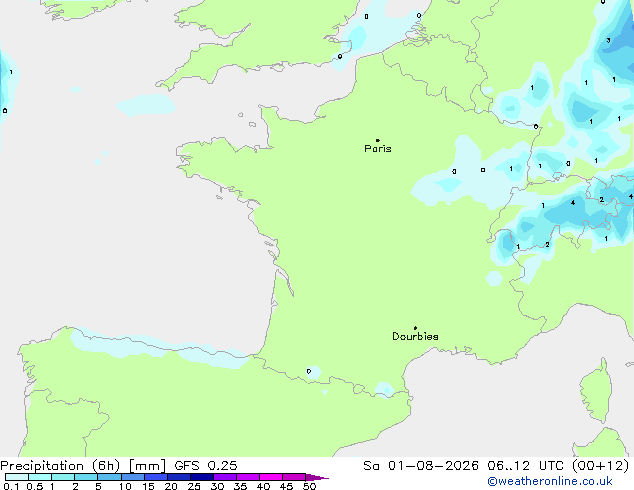Click the 'GFS 0.25' model label
The height and width of the screenshot is (490, 634).
pos(206,466)
